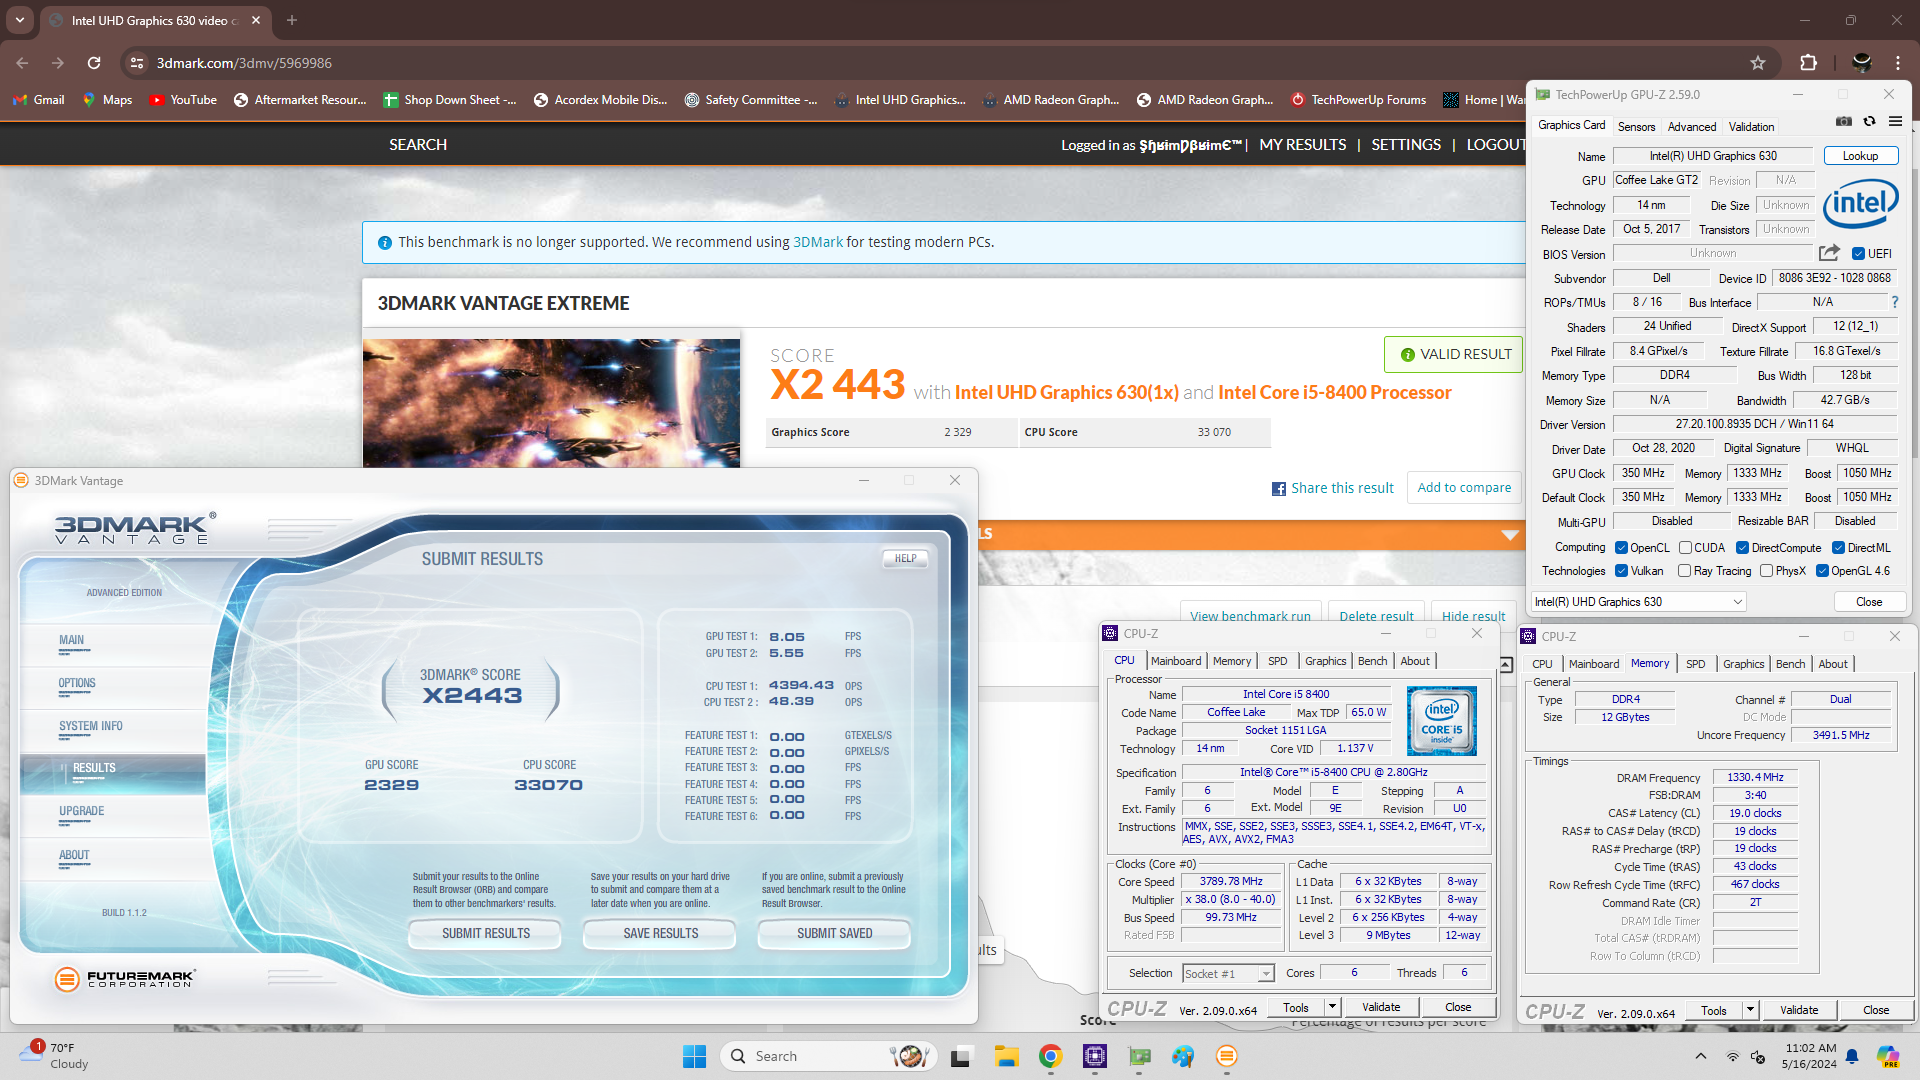The image size is (1920, 1080).
Task: Open Gmail bookmark
Action: click(39, 100)
